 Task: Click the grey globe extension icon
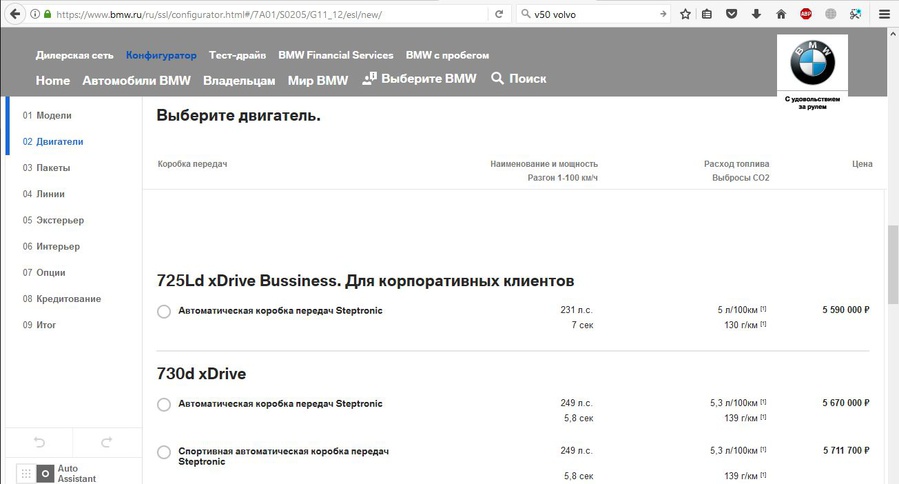click(x=830, y=14)
